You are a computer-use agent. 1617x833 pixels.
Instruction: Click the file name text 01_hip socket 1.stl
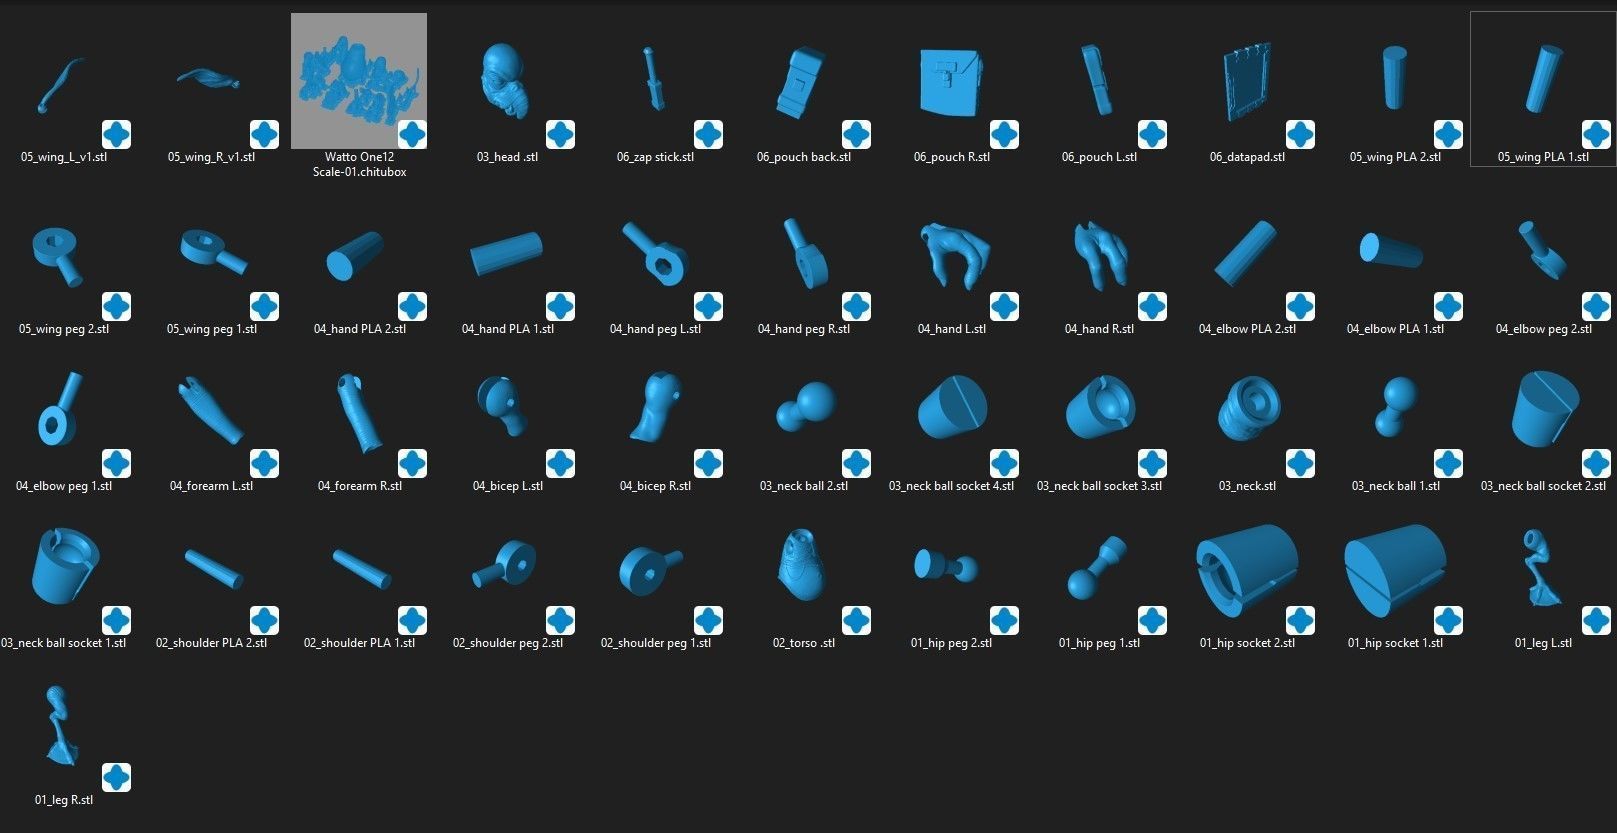pos(1395,643)
